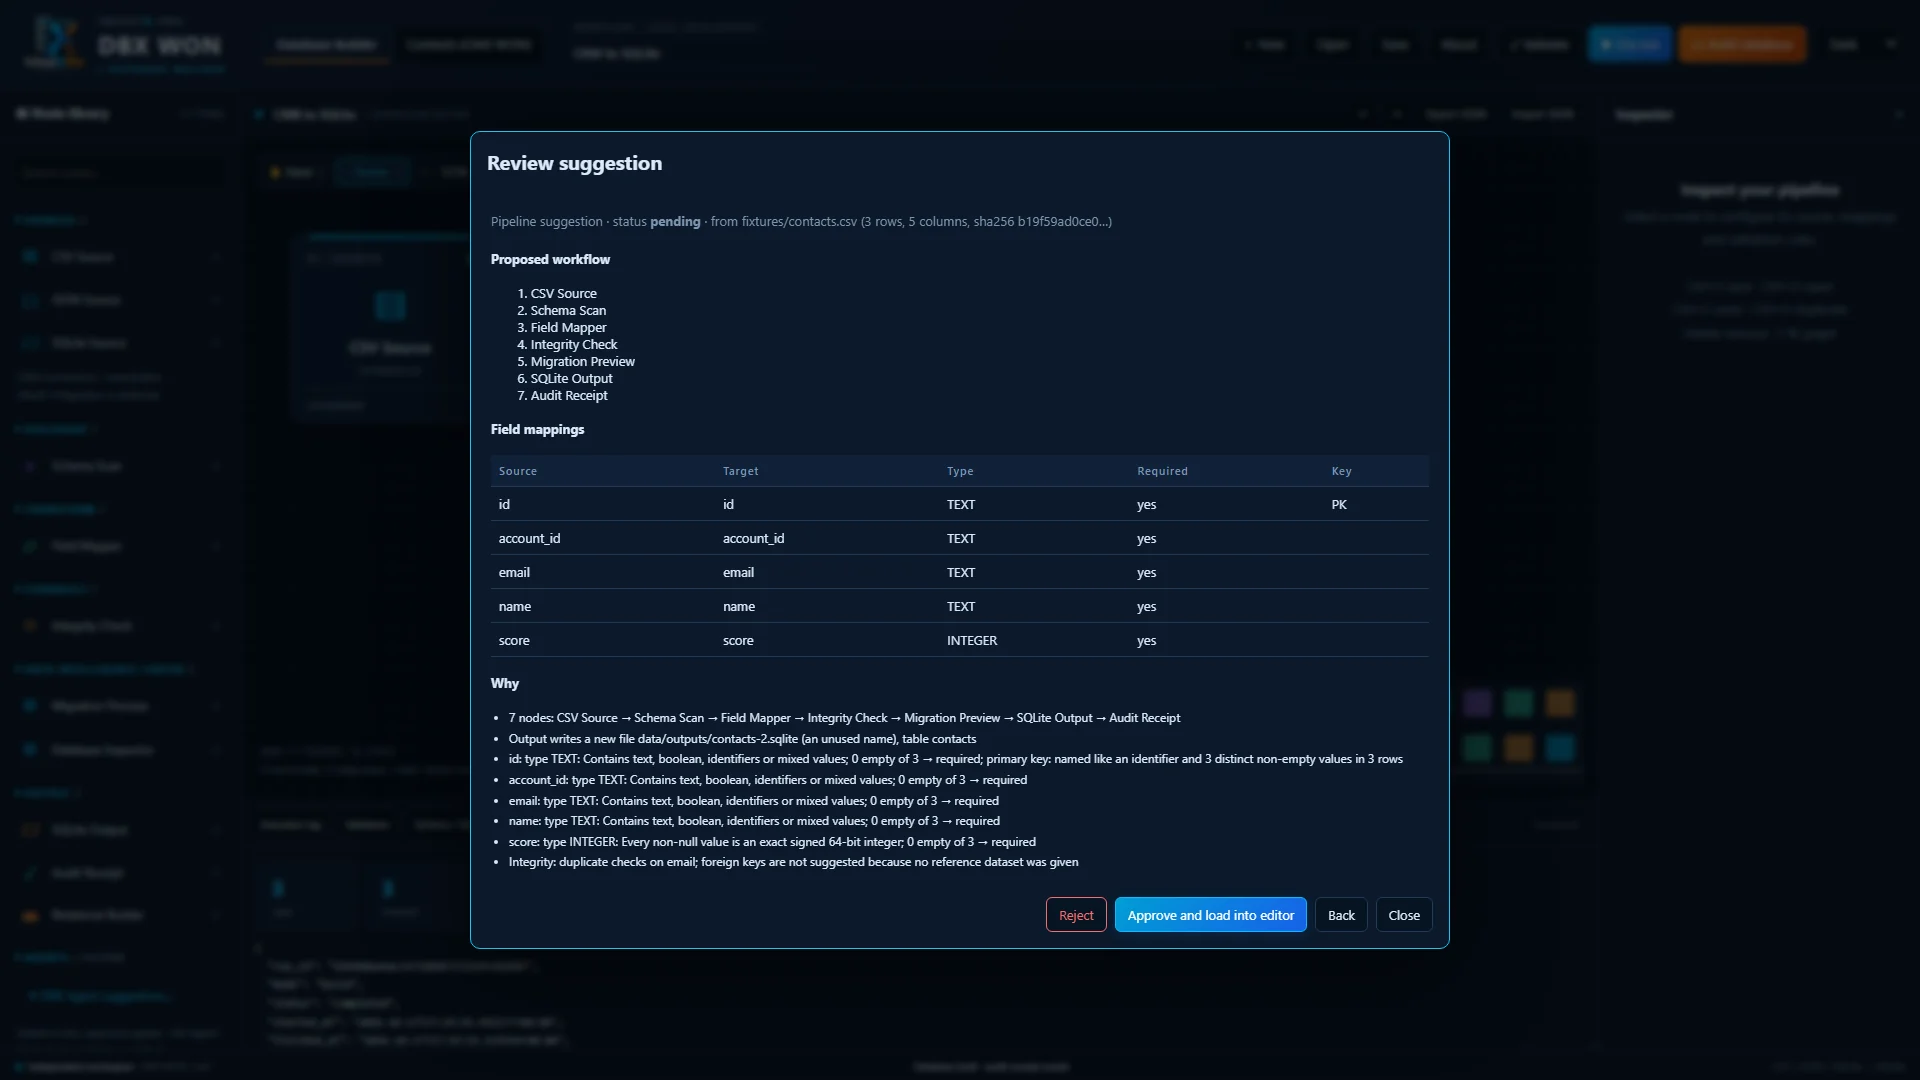
Task: Reject the pipeline suggestion
Action: tap(1076, 915)
